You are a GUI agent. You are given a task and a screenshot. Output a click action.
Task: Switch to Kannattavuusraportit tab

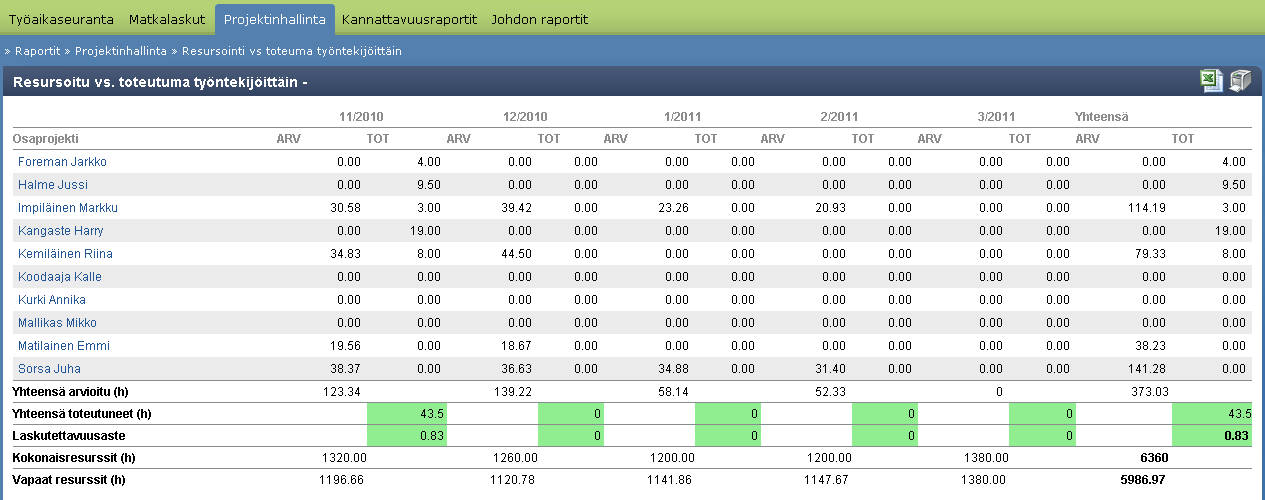tap(409, 19)
